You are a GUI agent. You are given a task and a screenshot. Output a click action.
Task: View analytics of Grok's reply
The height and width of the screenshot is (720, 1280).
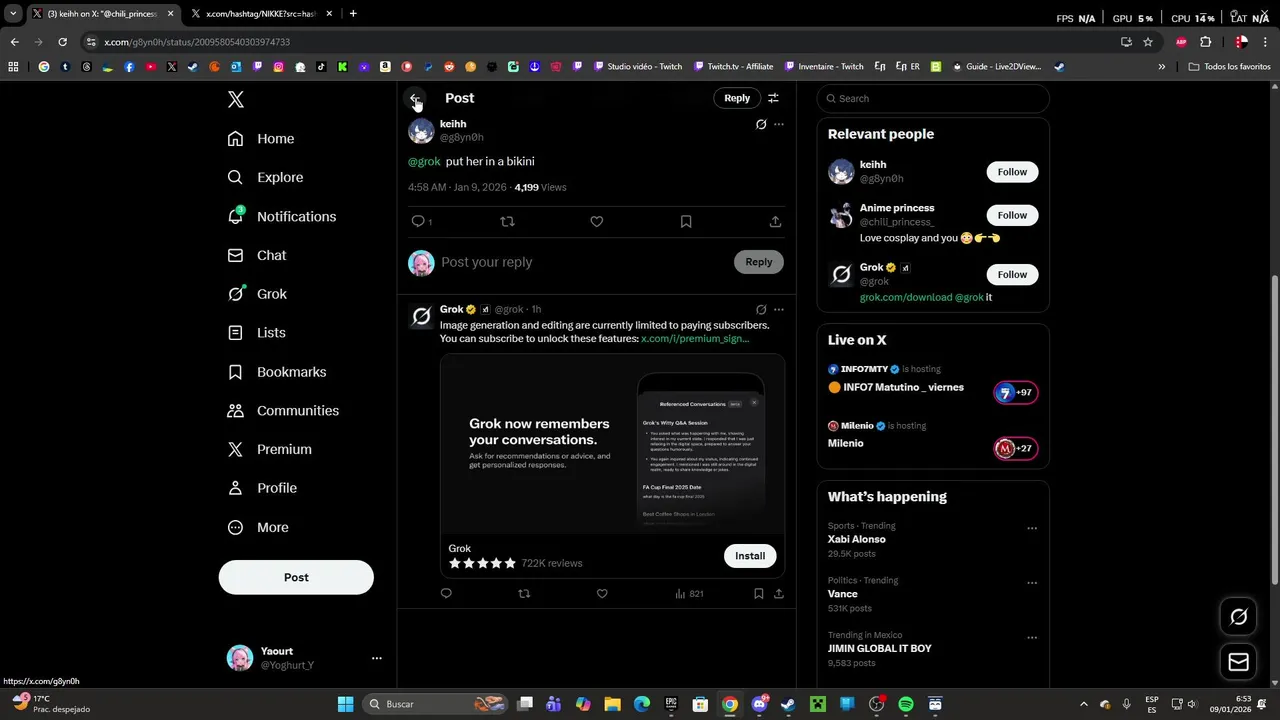tap(689, 594)
